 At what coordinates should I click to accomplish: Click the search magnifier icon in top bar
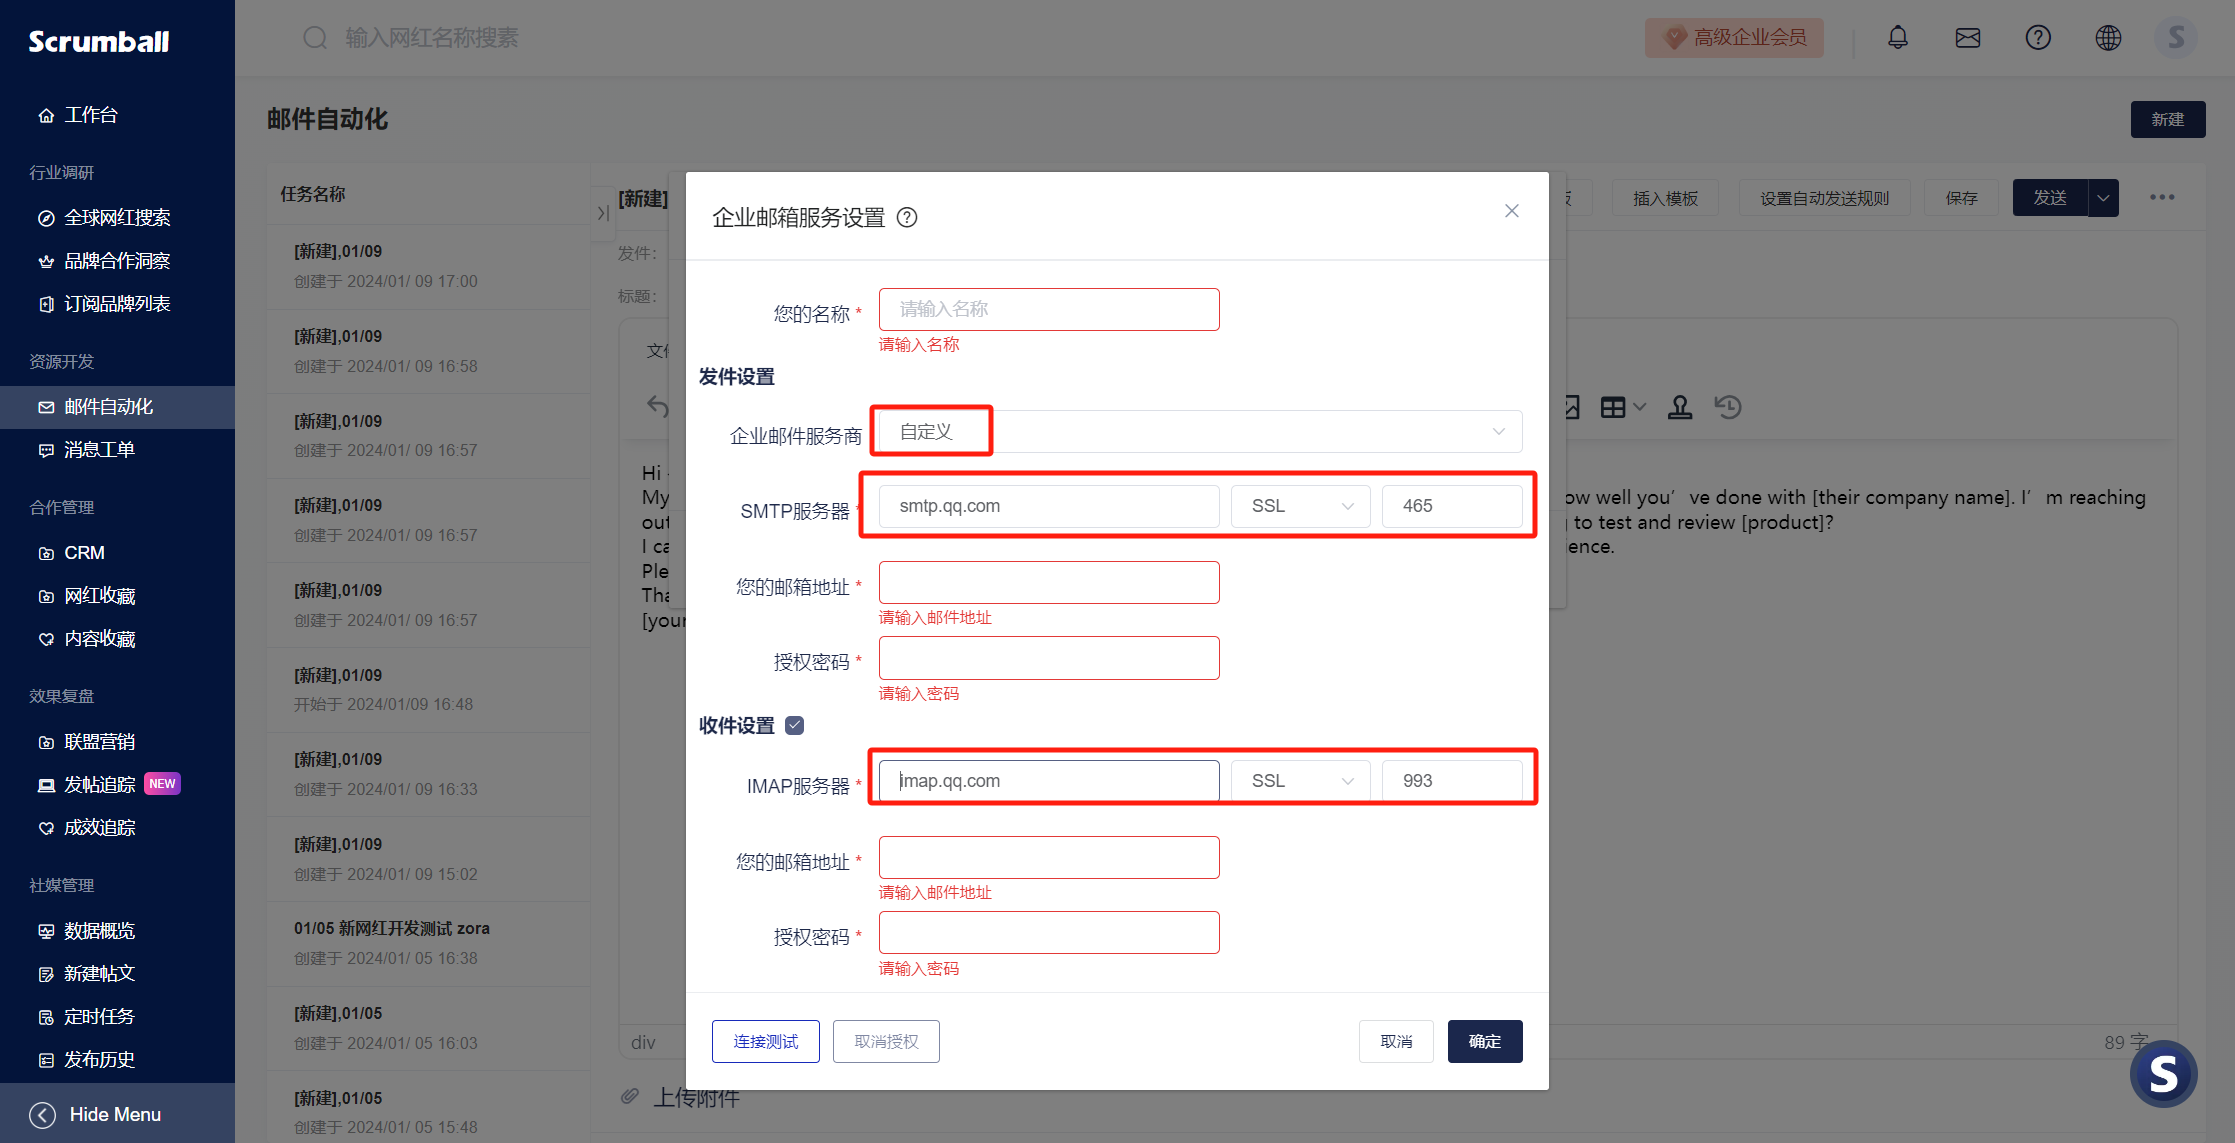(x=315, y=38)
